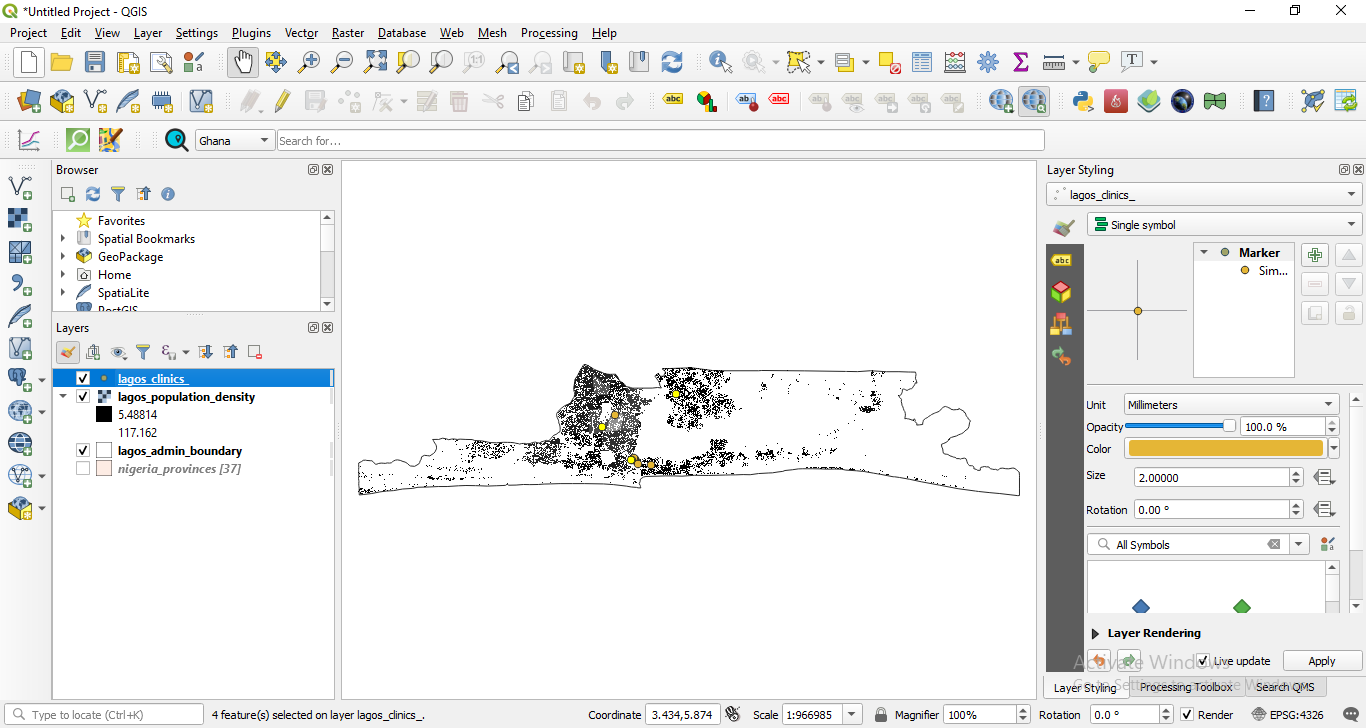Click the Size data-defined override button
The height and width of the screenshot is (728, 1366).
tap(1325, 478)
